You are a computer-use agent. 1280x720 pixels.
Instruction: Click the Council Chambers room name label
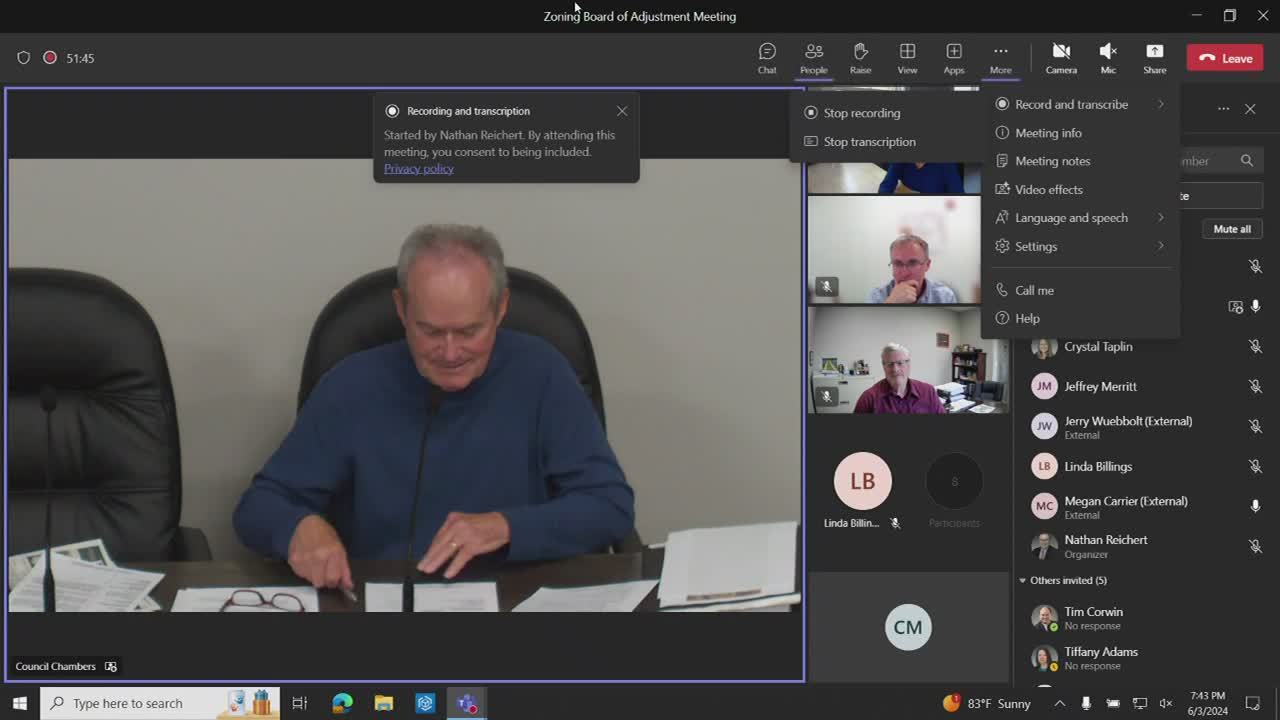point(56,667)
